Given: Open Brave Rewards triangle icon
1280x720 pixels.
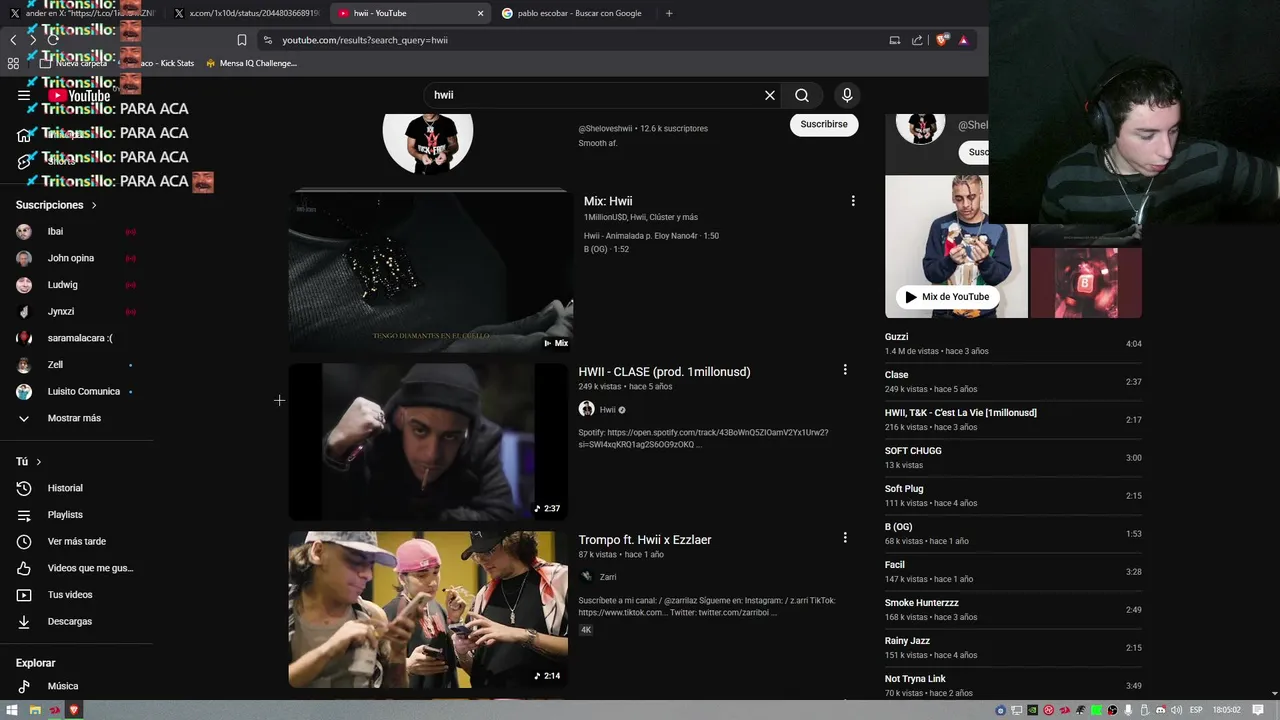Looking at the screenshot, I should pyautogui.click(x=963, y=40).
